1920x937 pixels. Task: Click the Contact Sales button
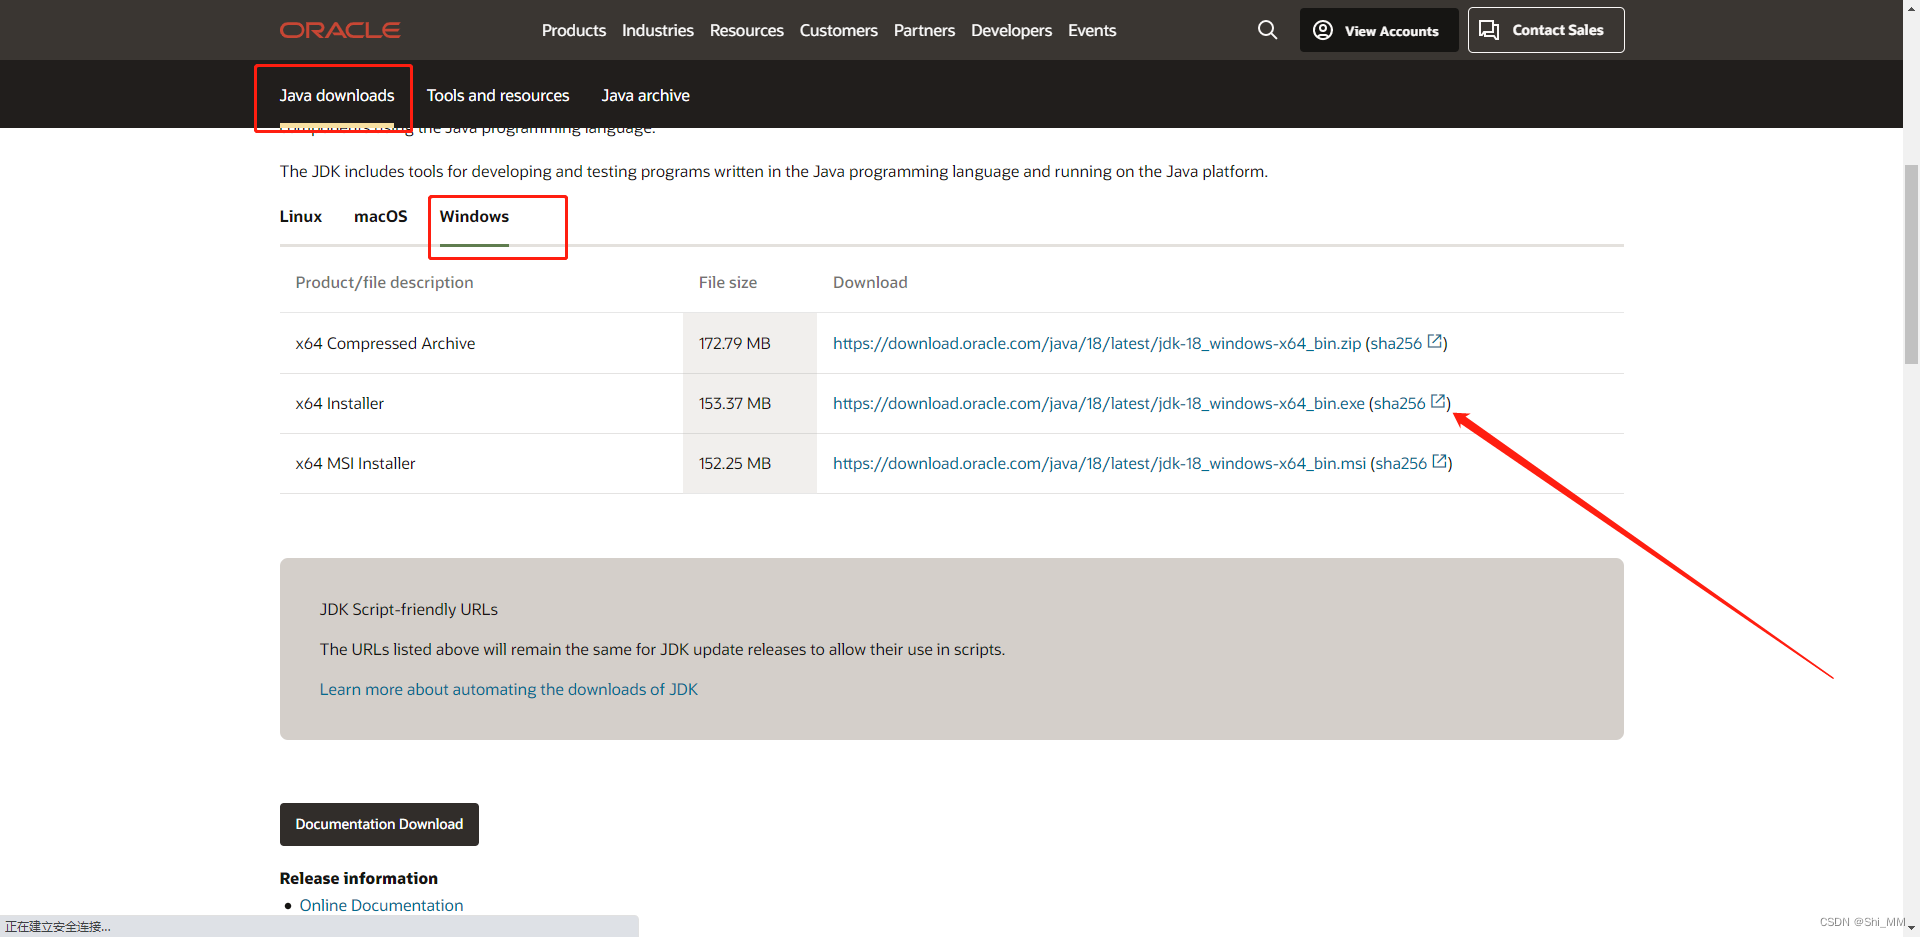click(x=1546, y=30)
